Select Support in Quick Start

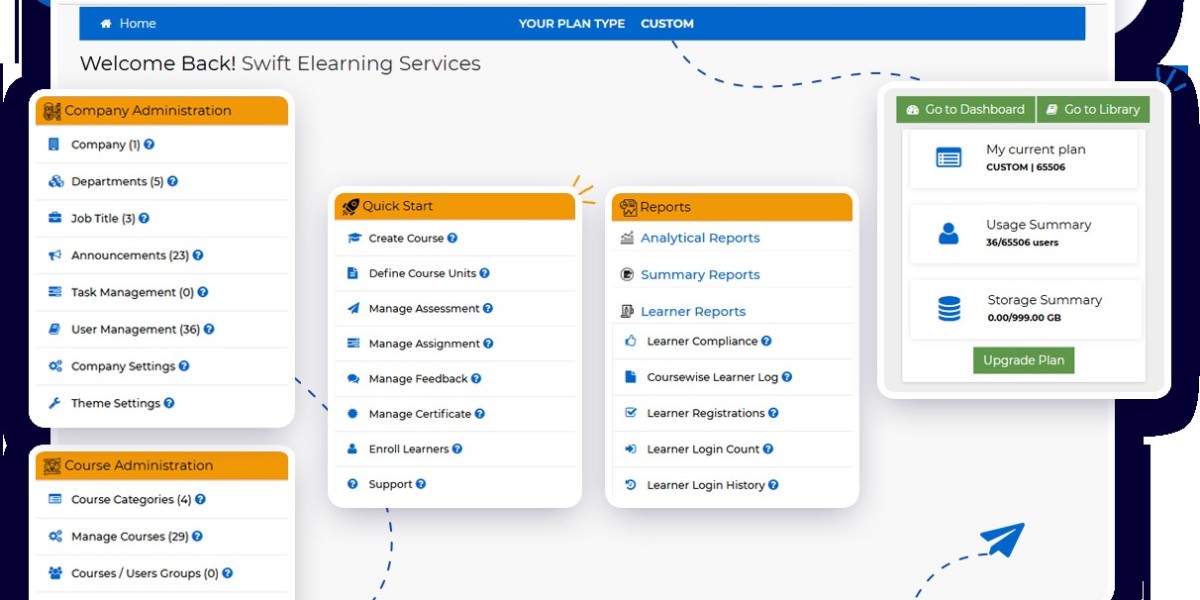click(x=390, y=484)
